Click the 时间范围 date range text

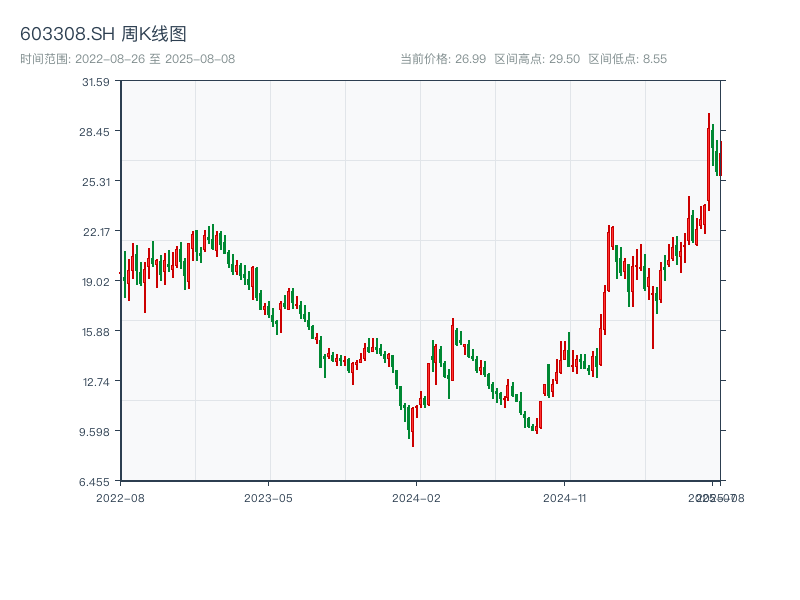pyautogui.click(x=127, y=59)
